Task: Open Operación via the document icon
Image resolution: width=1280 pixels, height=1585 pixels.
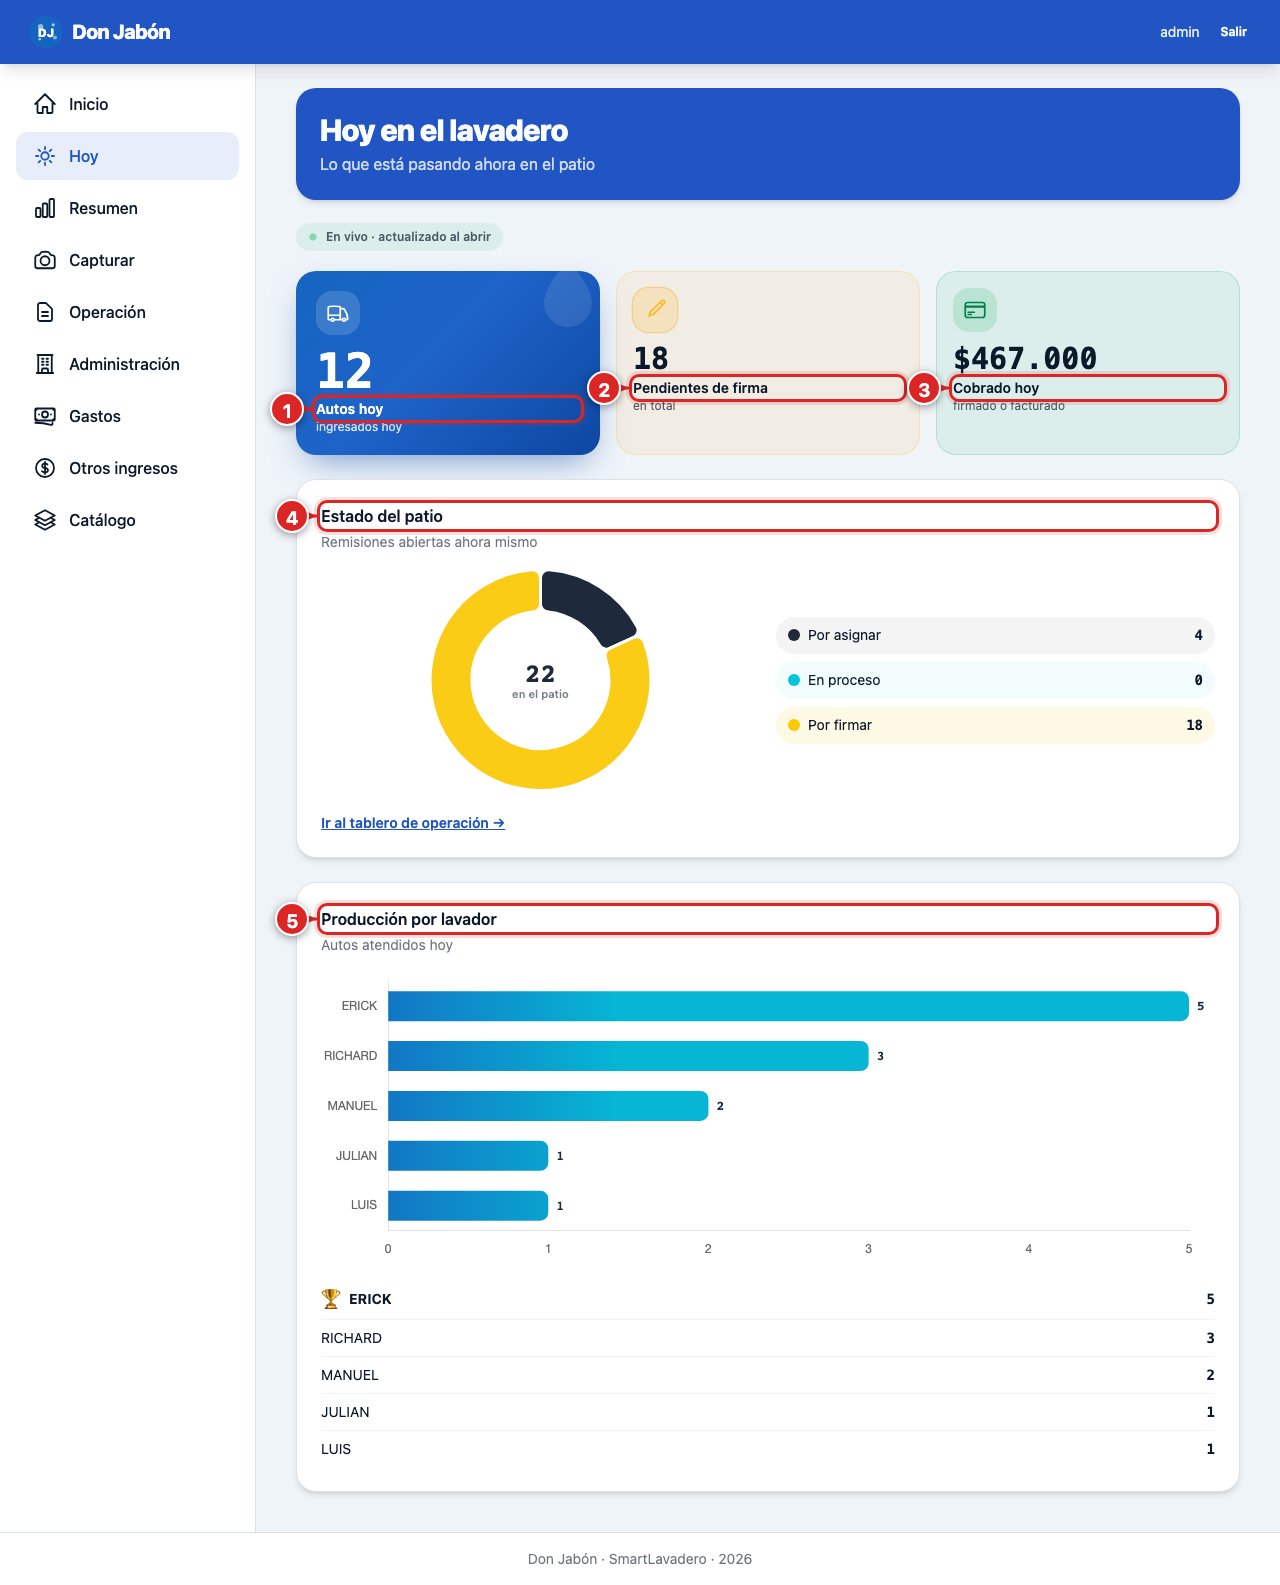Action: pos(45,312)
